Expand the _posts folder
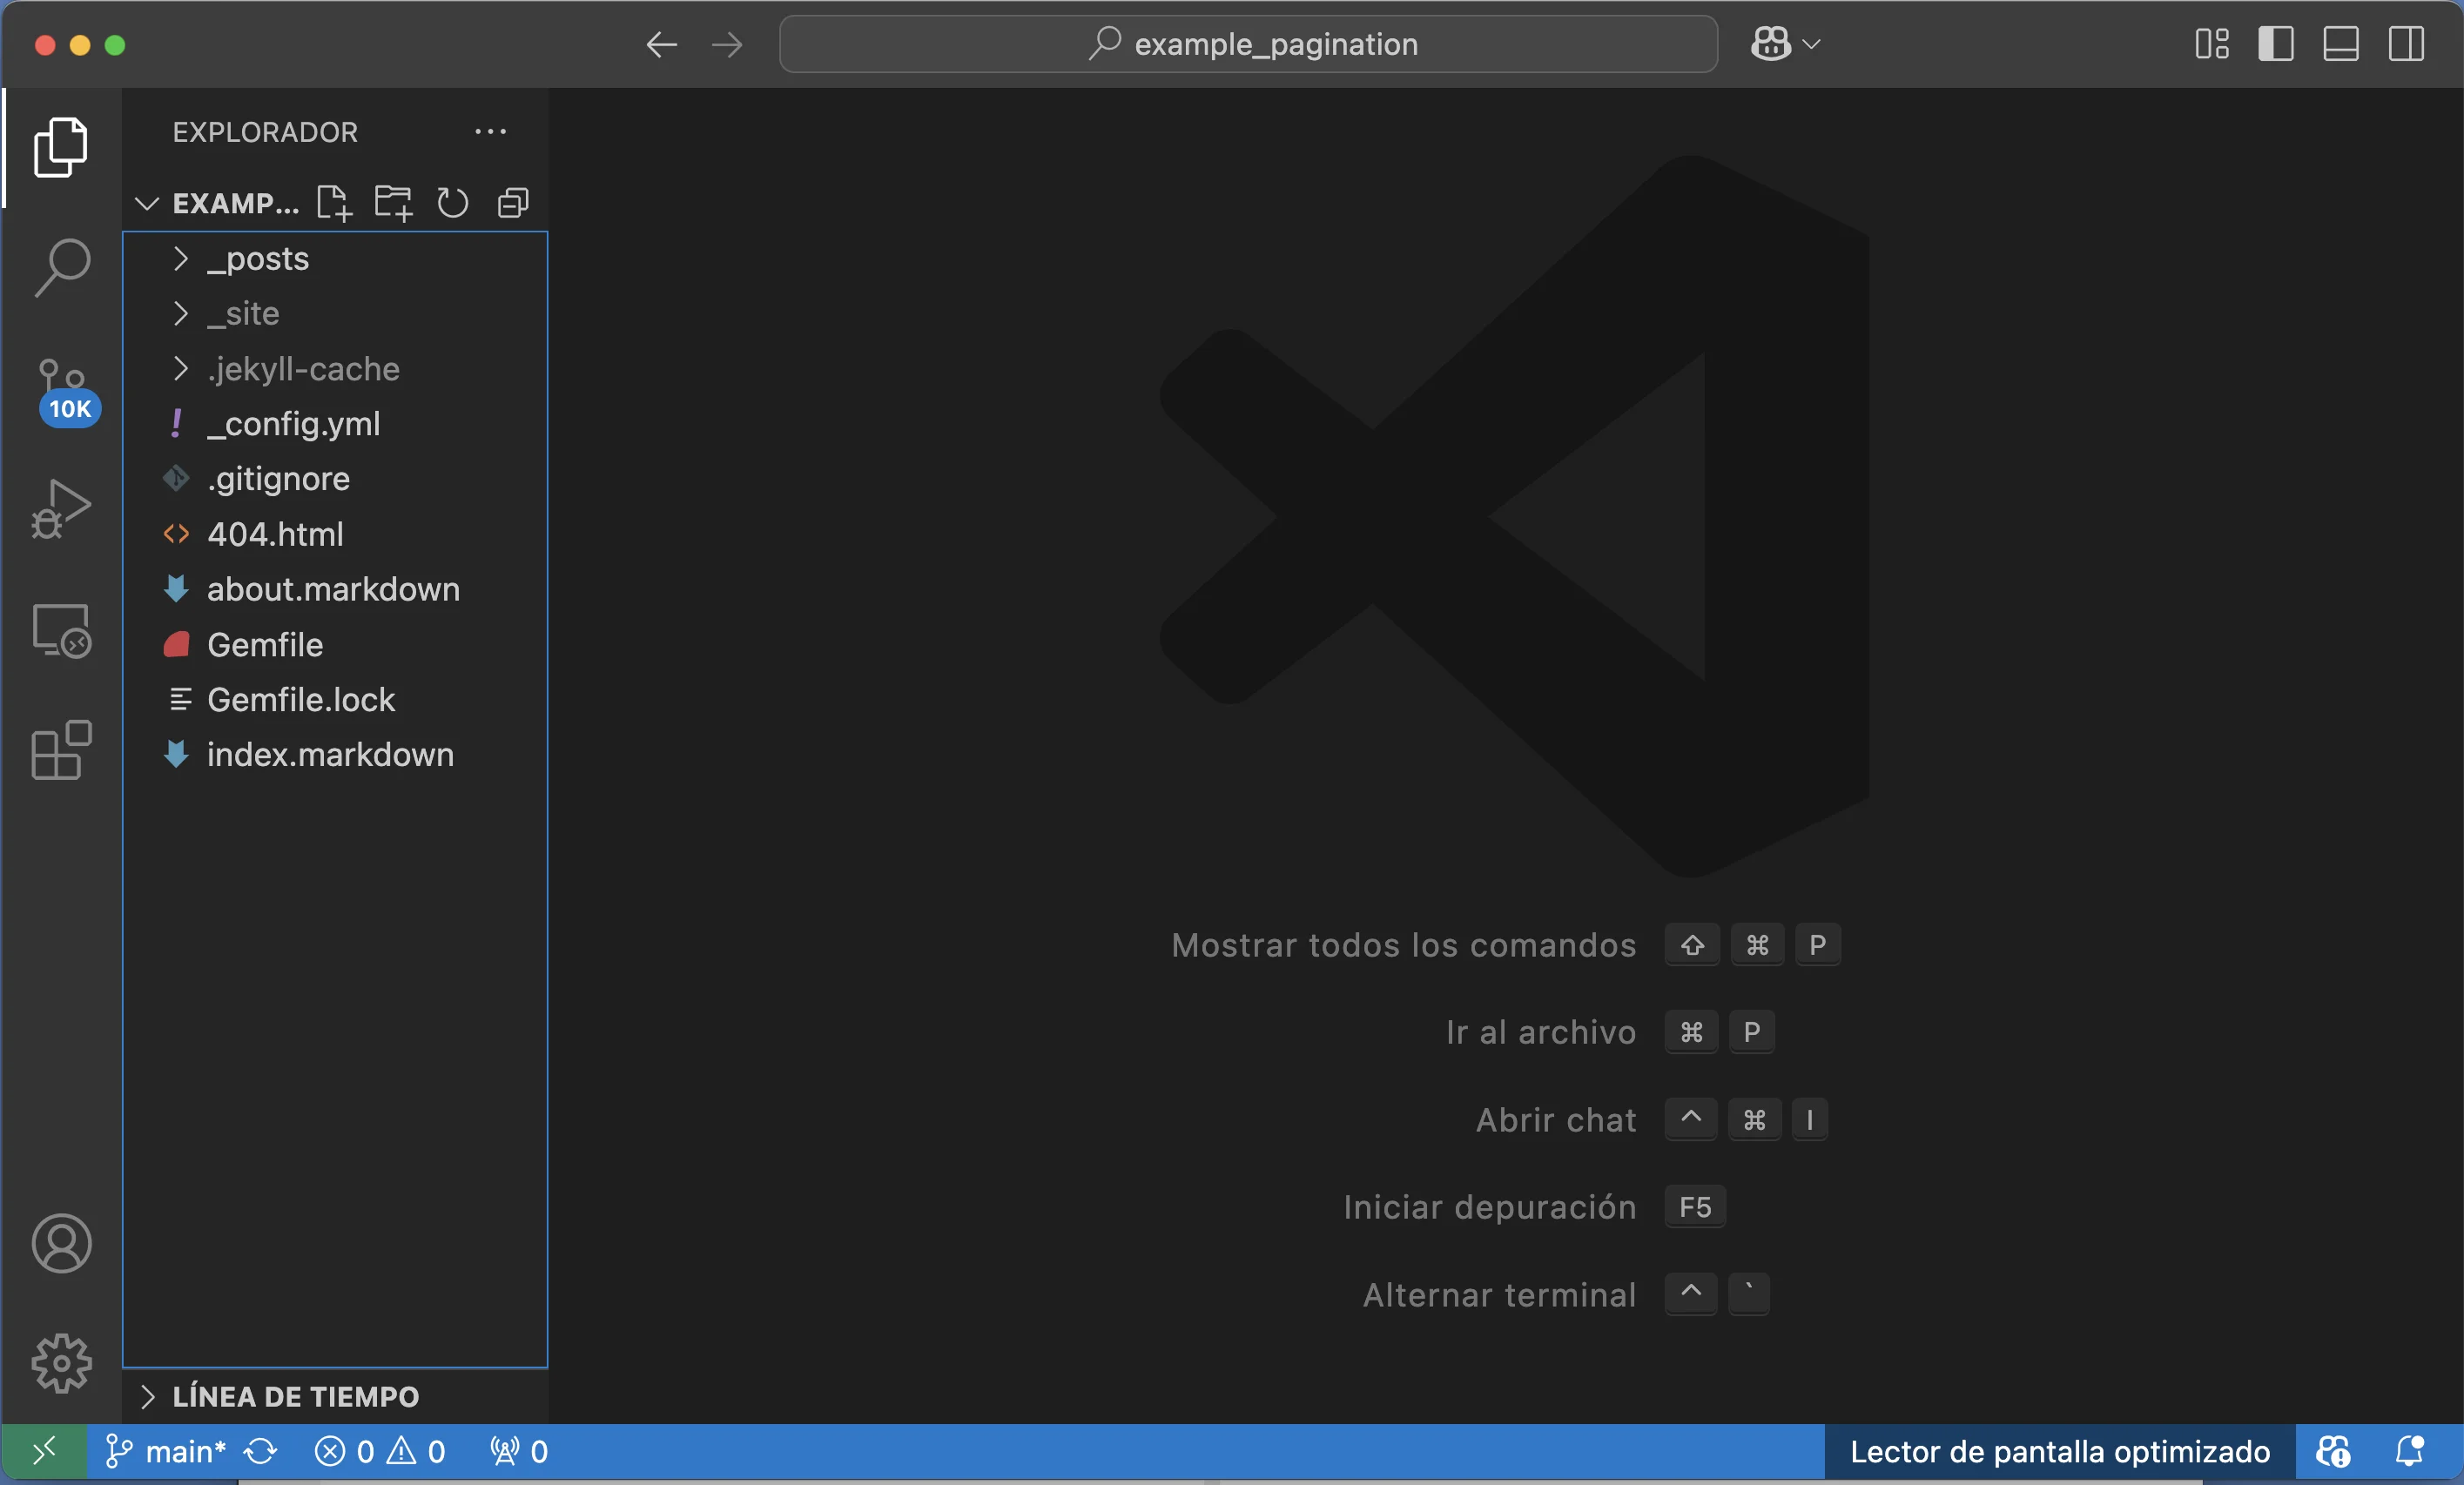 (x=335, y=259)
